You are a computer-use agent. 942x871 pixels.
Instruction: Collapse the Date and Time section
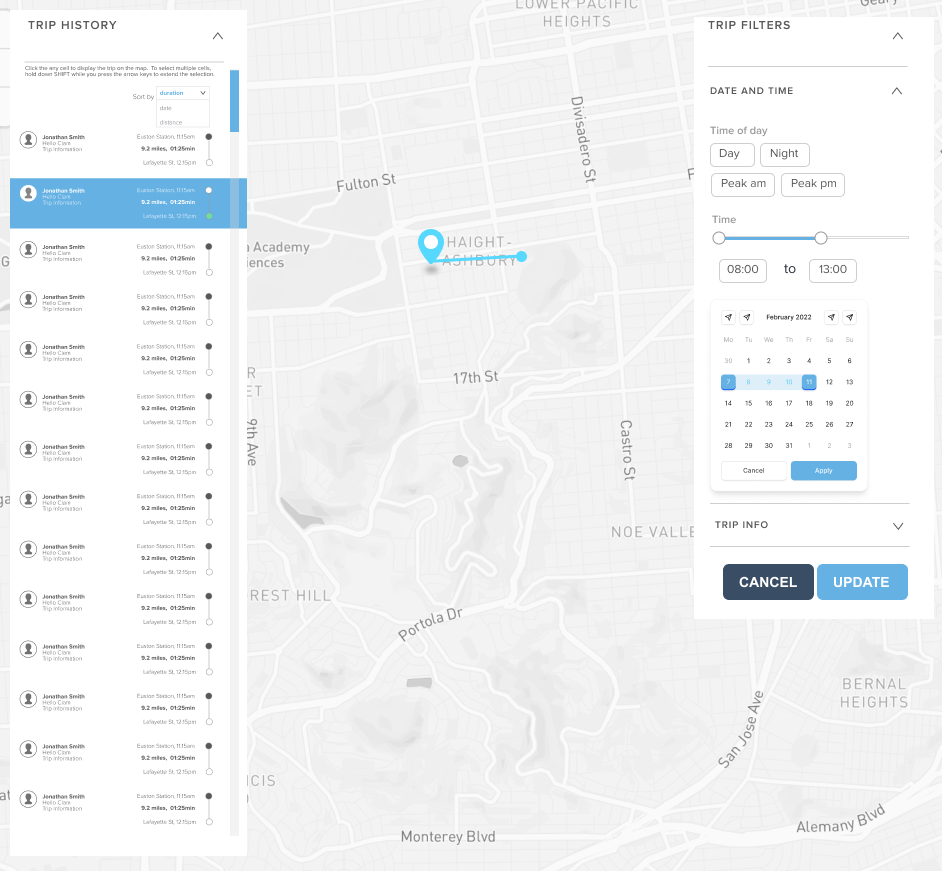[897, 91]
